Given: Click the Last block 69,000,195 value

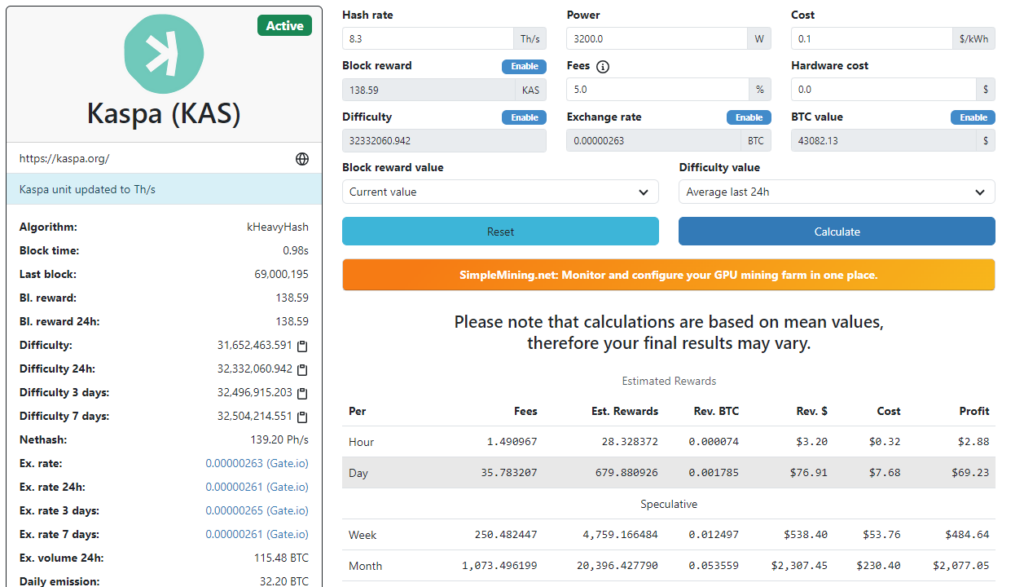Looking at the screenshot, I should click(281, 274).
